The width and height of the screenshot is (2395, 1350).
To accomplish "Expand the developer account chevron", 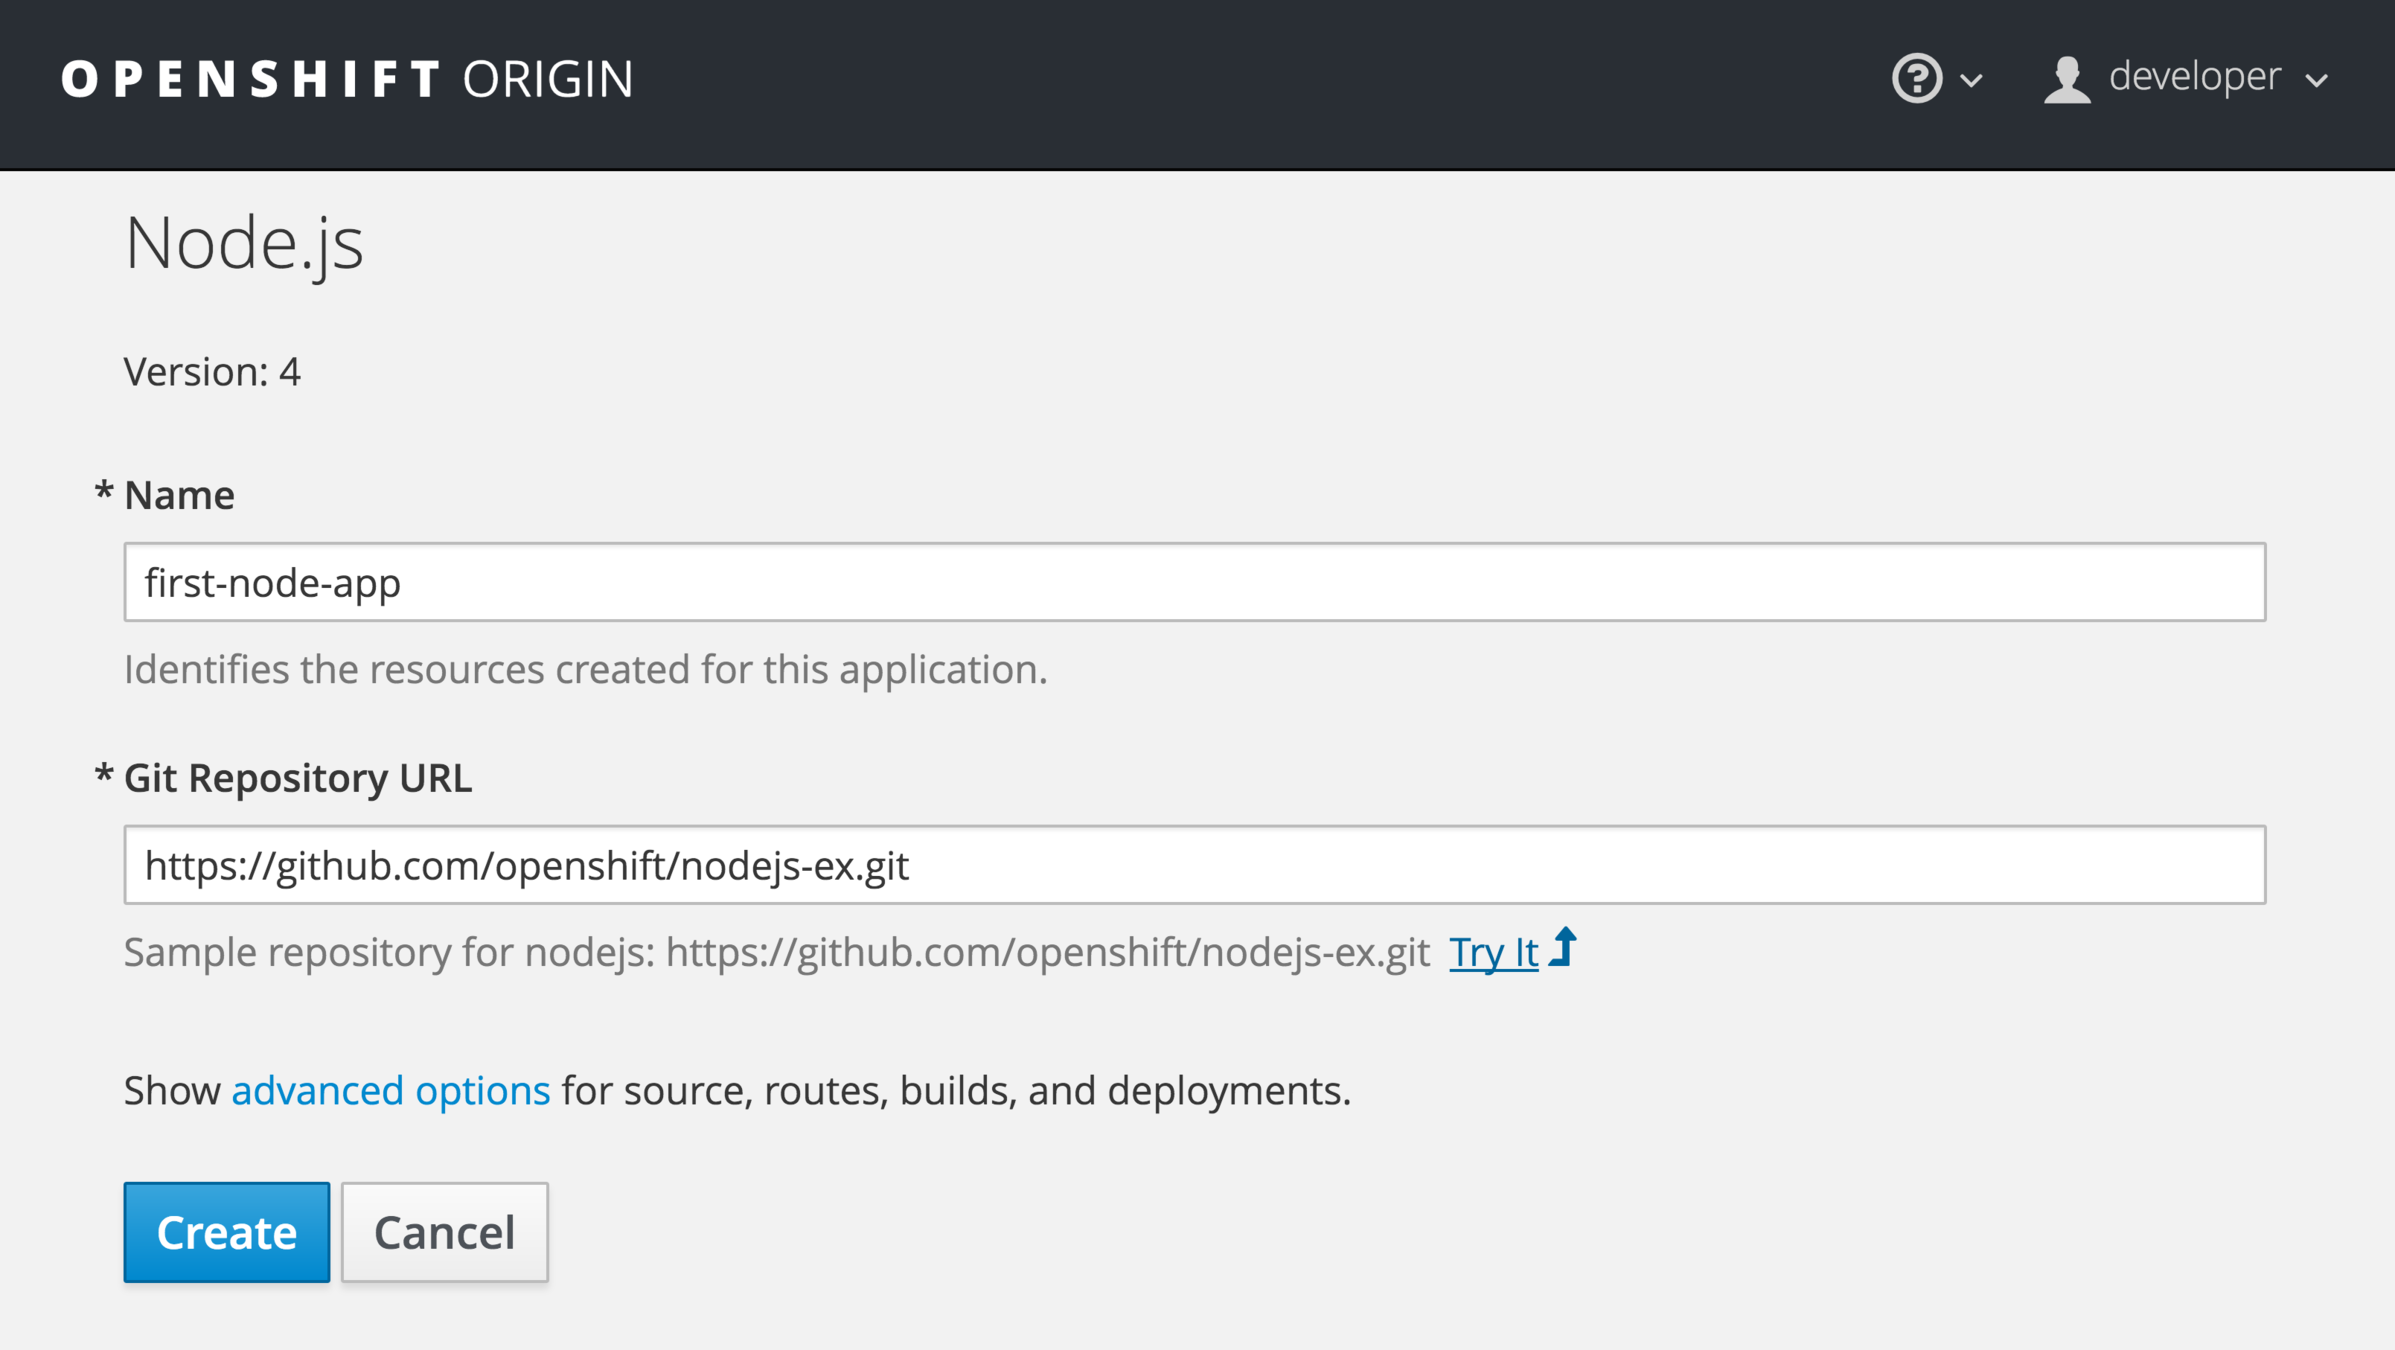I will [x=2317, y=80].
